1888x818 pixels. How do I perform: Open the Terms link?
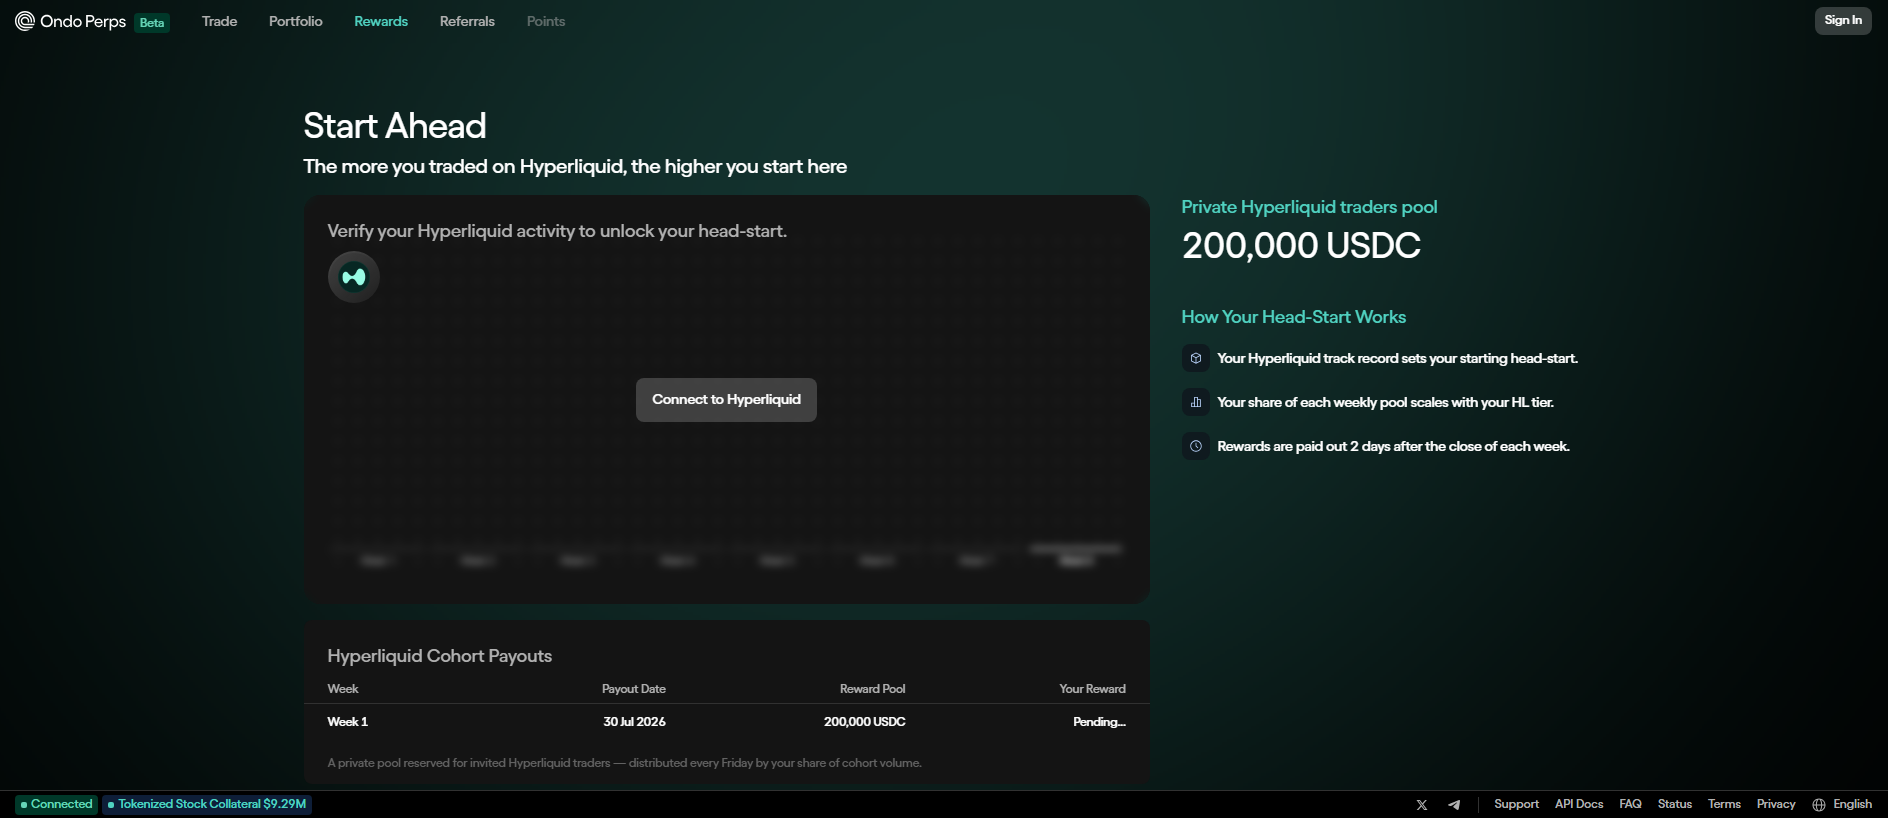click(1724, 804)
